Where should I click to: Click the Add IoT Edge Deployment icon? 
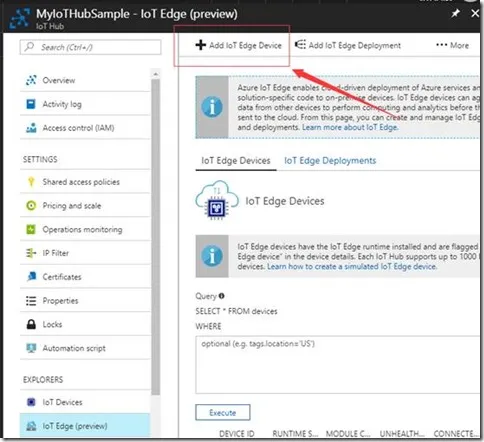point(300,45)
